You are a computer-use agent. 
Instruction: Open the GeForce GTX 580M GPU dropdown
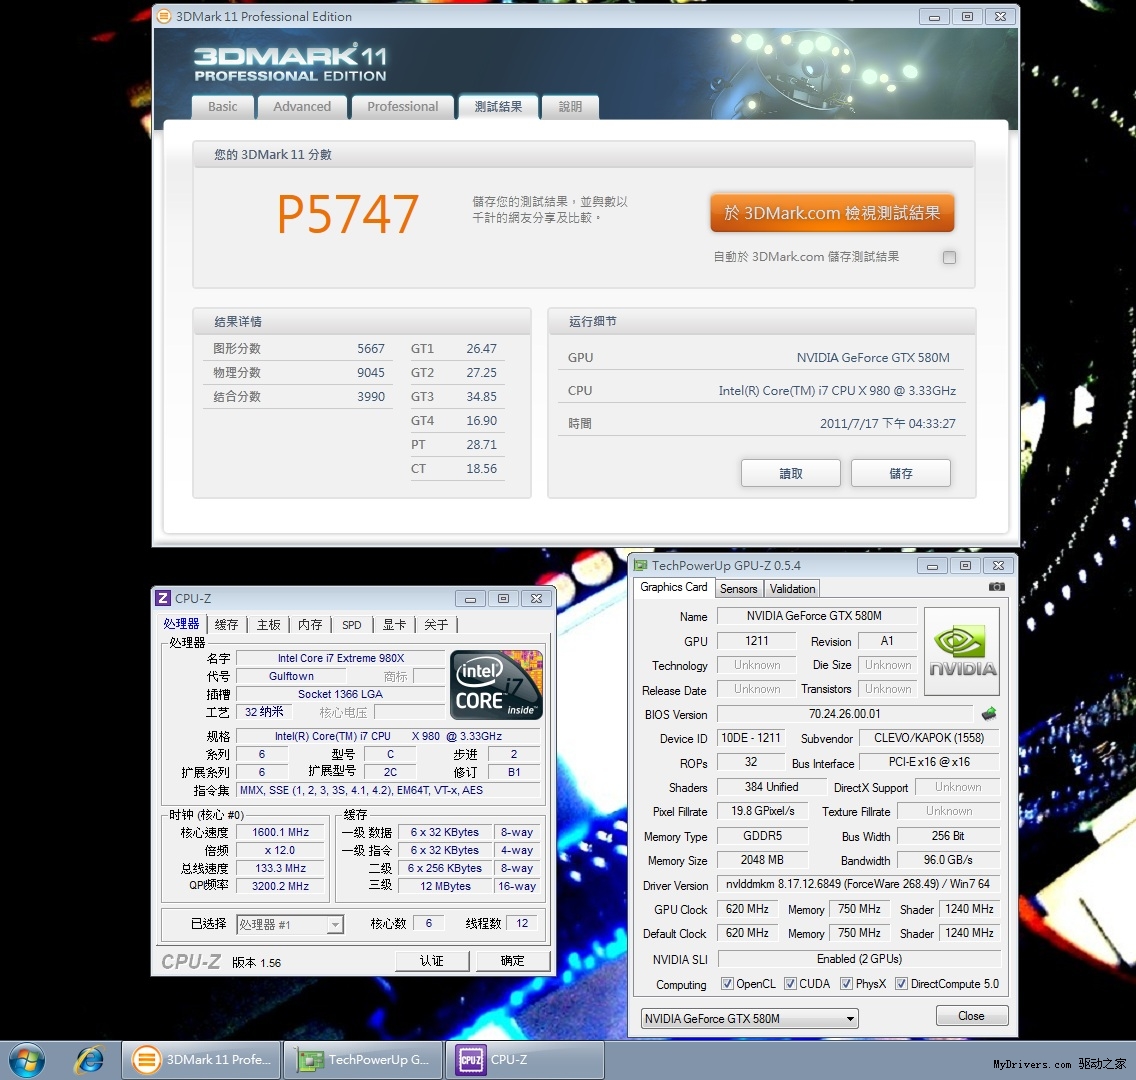click(x=749, y=1019)
